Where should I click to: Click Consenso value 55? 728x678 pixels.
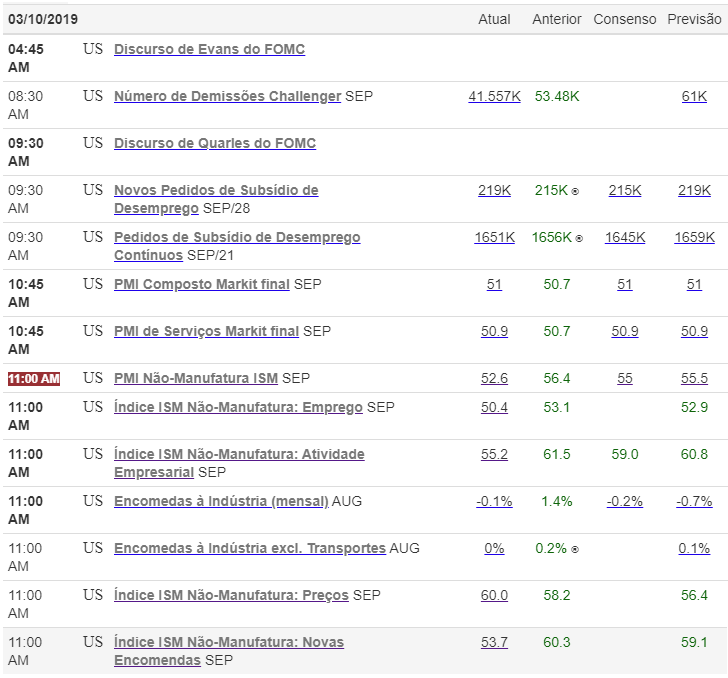pos(625,378)
